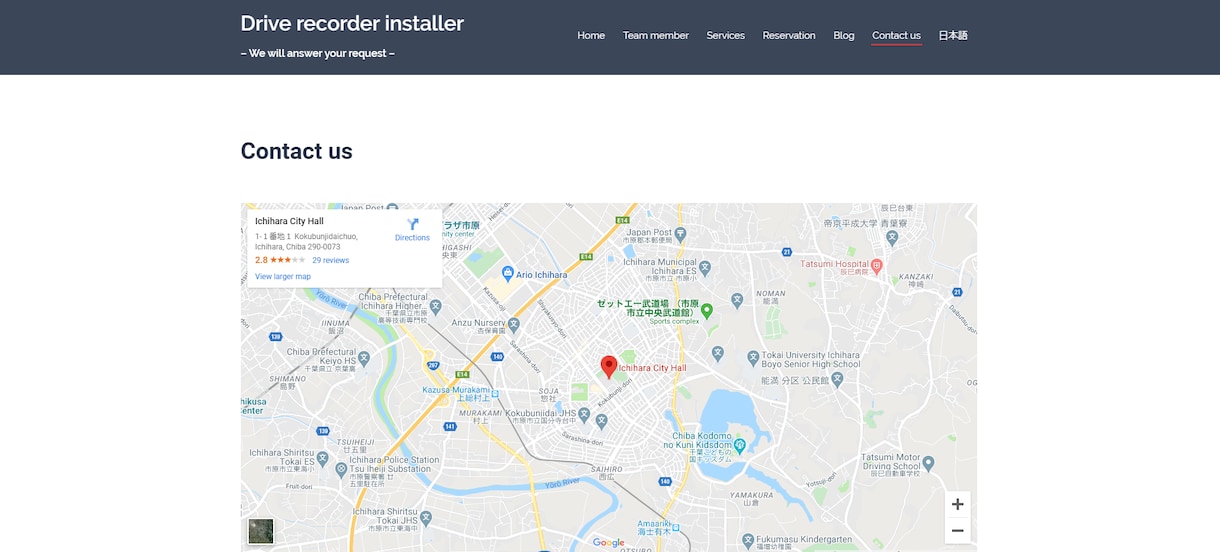Click the Japan Post icon near E14
This screenshot has width=1220, height=552.
click(x=681, y=235)
